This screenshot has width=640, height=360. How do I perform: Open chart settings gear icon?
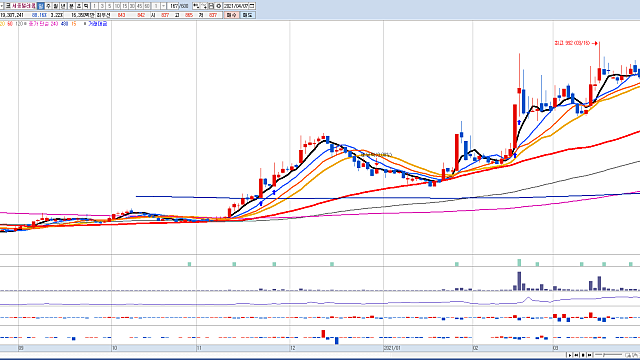219,6
